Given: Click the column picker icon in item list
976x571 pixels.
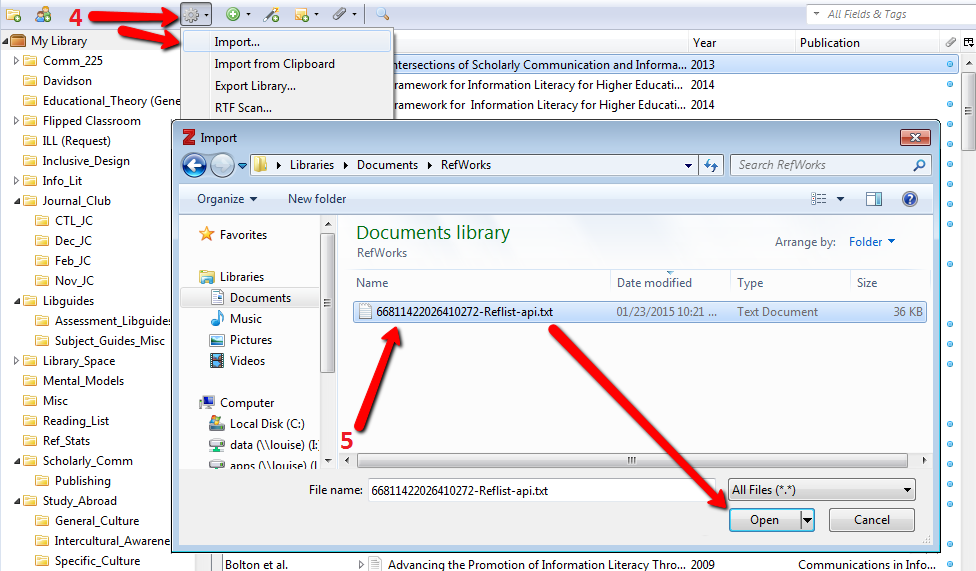Looking at the screenshot, I should [969, 42].
